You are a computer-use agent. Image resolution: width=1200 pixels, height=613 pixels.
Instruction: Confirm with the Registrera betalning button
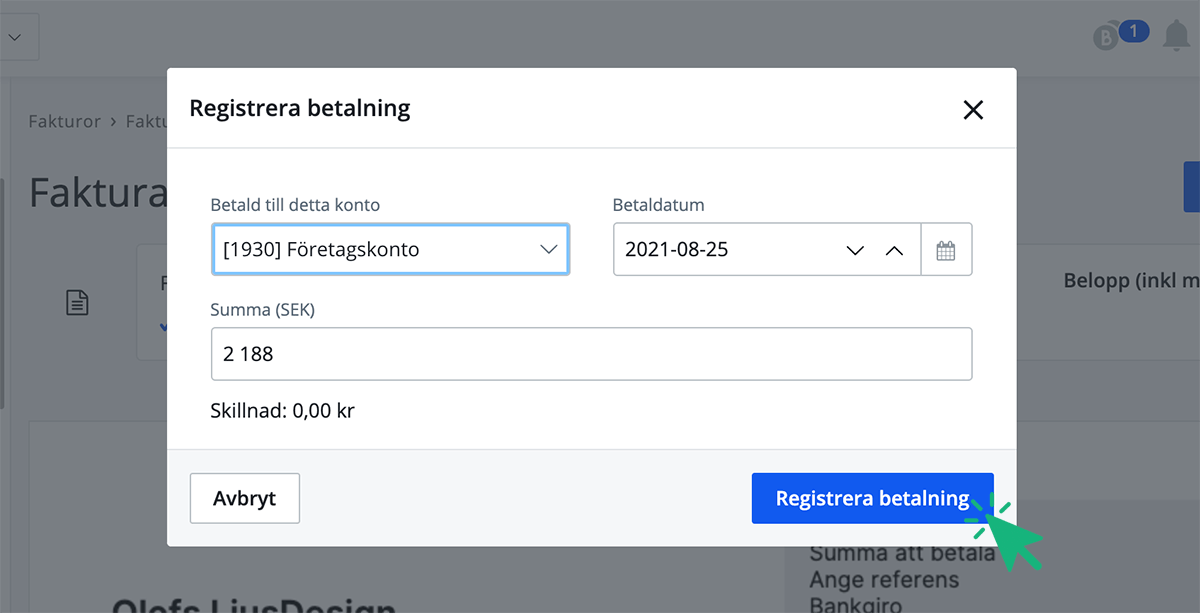(x=872, y=498)
